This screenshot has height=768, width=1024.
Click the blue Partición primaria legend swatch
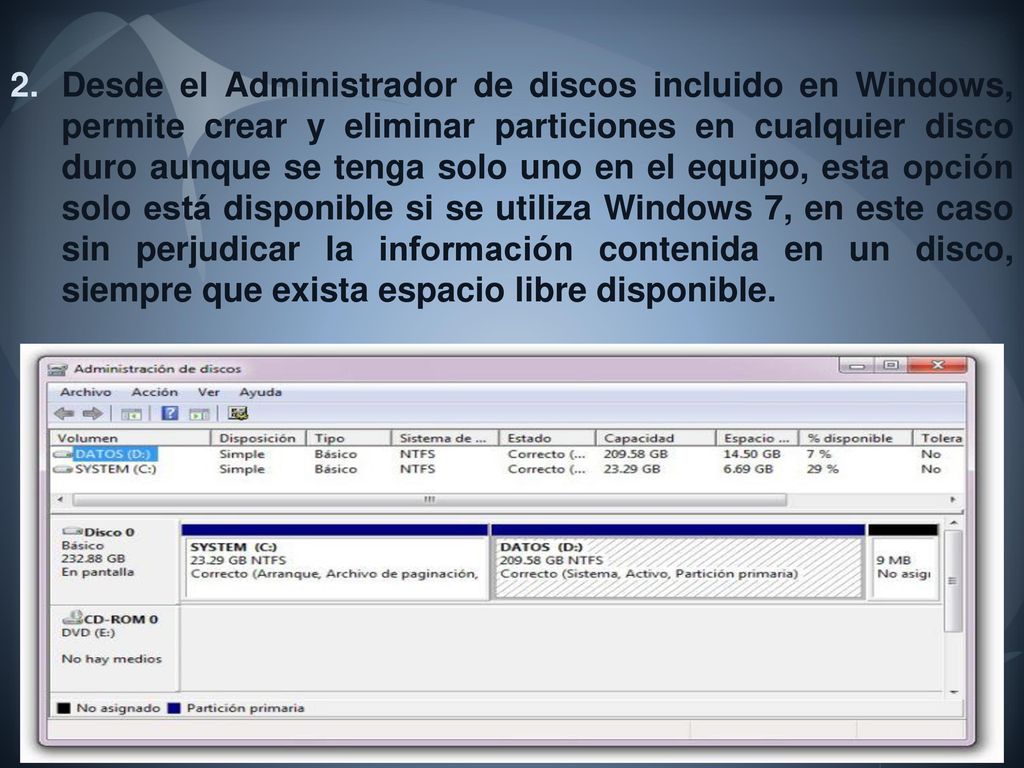174,708
